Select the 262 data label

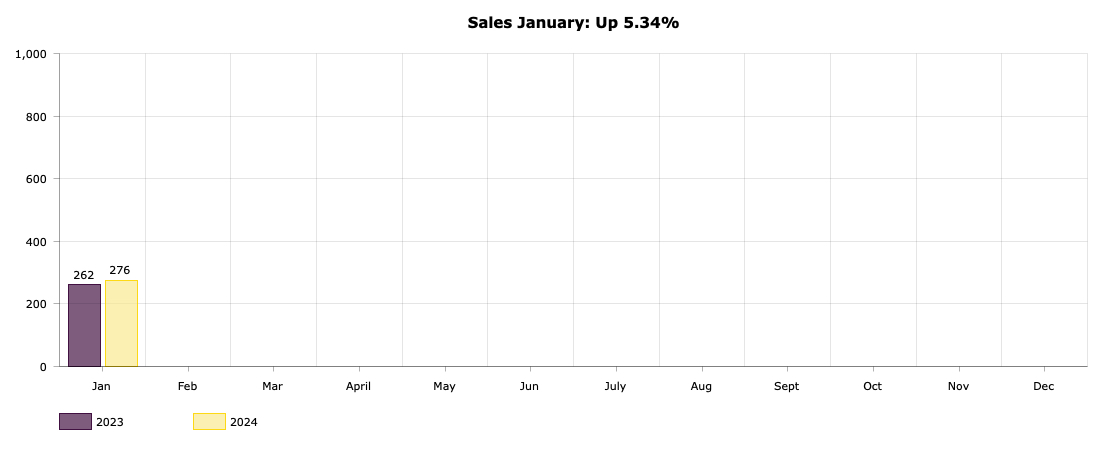point(83,276)
